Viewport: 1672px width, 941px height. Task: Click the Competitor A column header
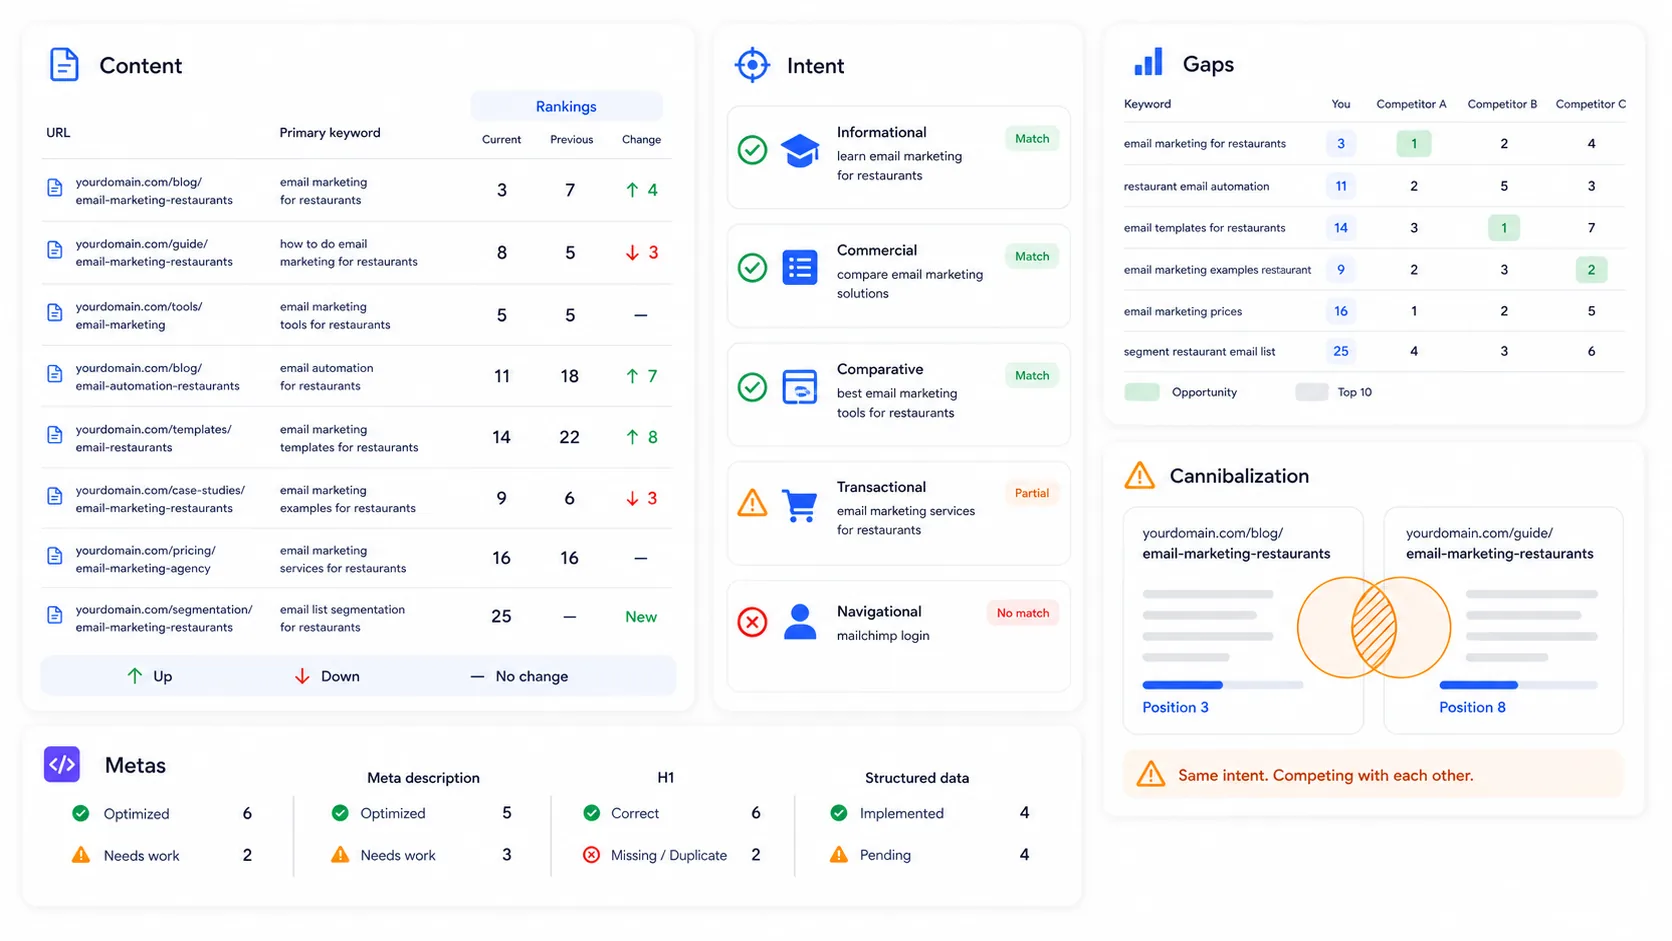tap(1411, 104)
